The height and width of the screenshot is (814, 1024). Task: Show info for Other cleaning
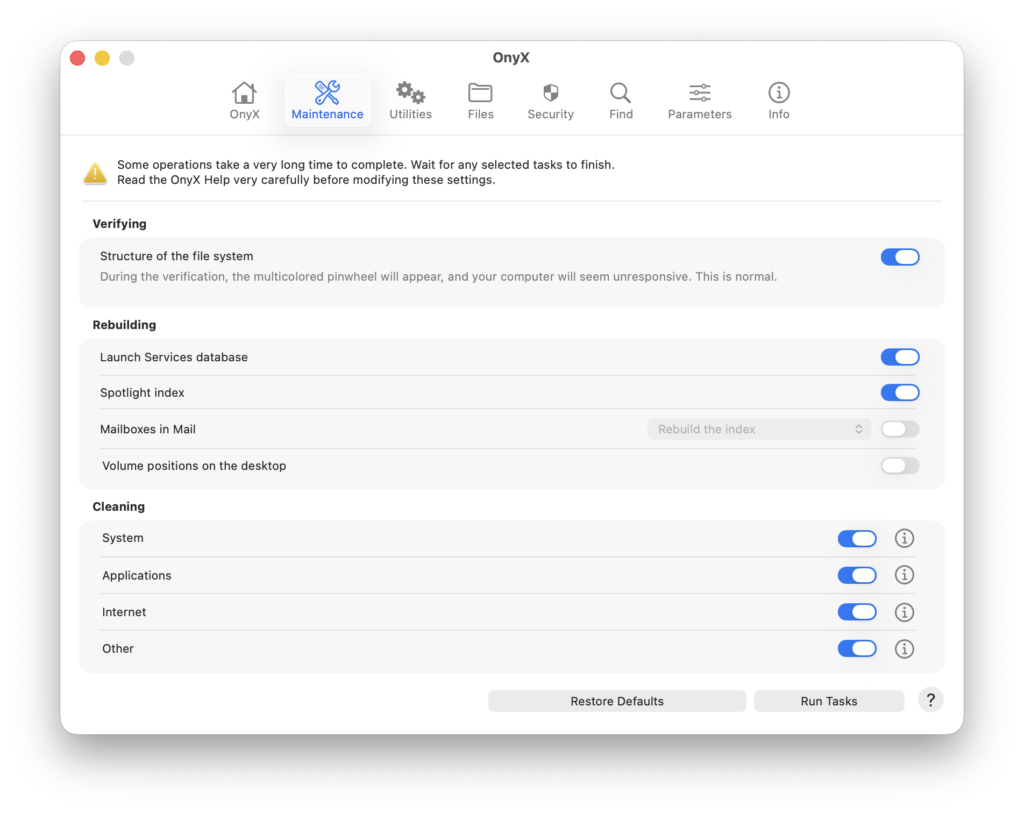pos(904,649)
